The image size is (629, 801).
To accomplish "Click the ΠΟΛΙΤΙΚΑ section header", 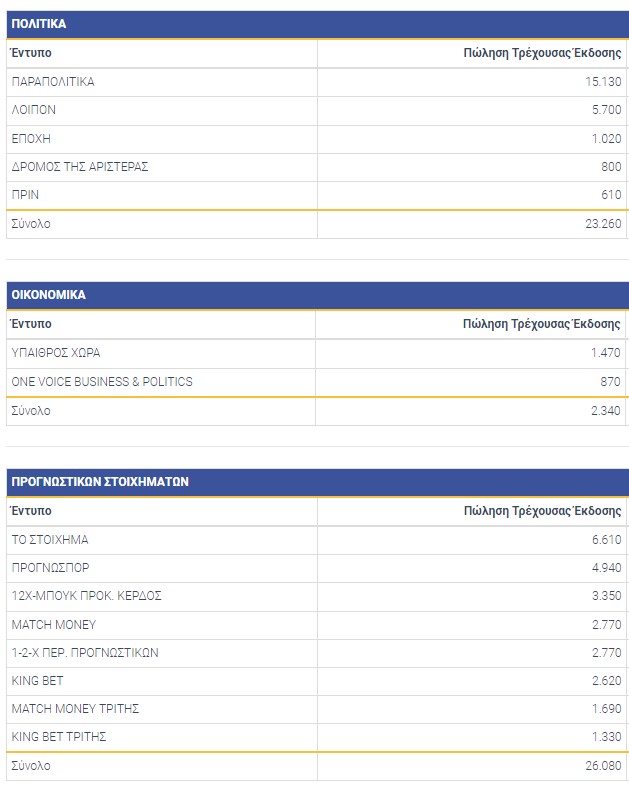I will pos(39,24).
